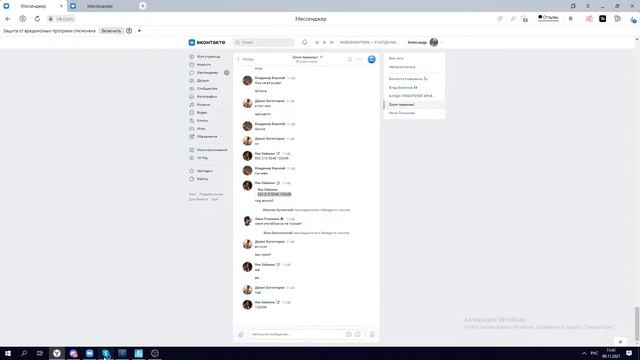Go back with the browser back arrow
The height and width of the screenshot is (360, 640).
[8, 19]
